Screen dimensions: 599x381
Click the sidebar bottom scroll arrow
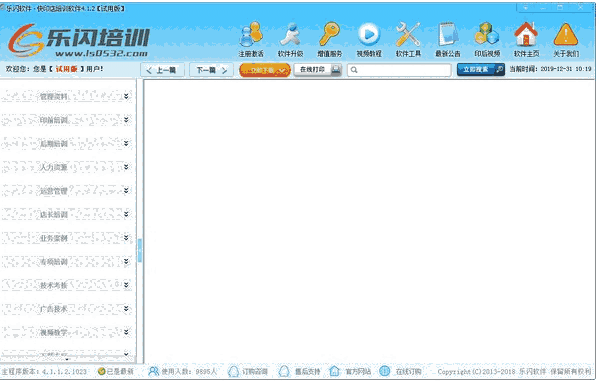click(x=67, y=360)
